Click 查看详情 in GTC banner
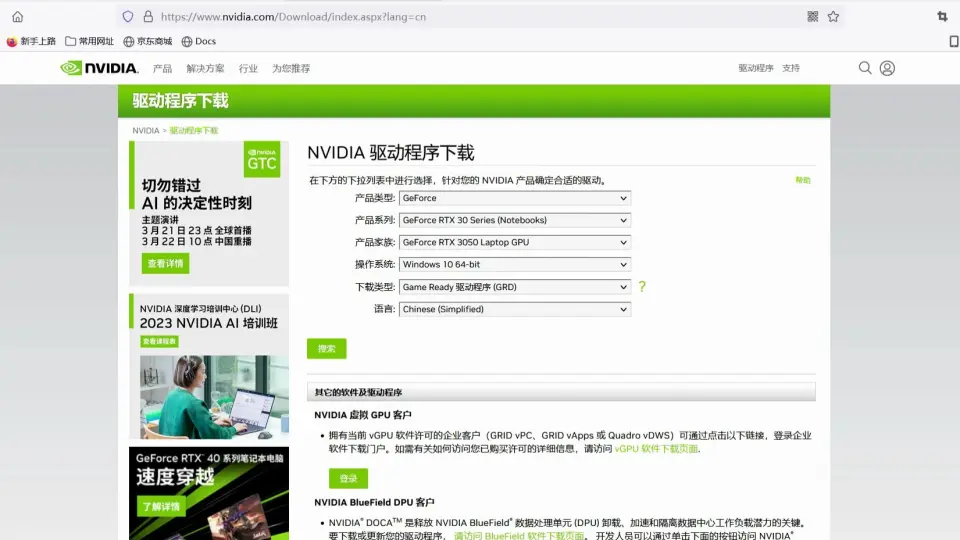 point(165,263)
